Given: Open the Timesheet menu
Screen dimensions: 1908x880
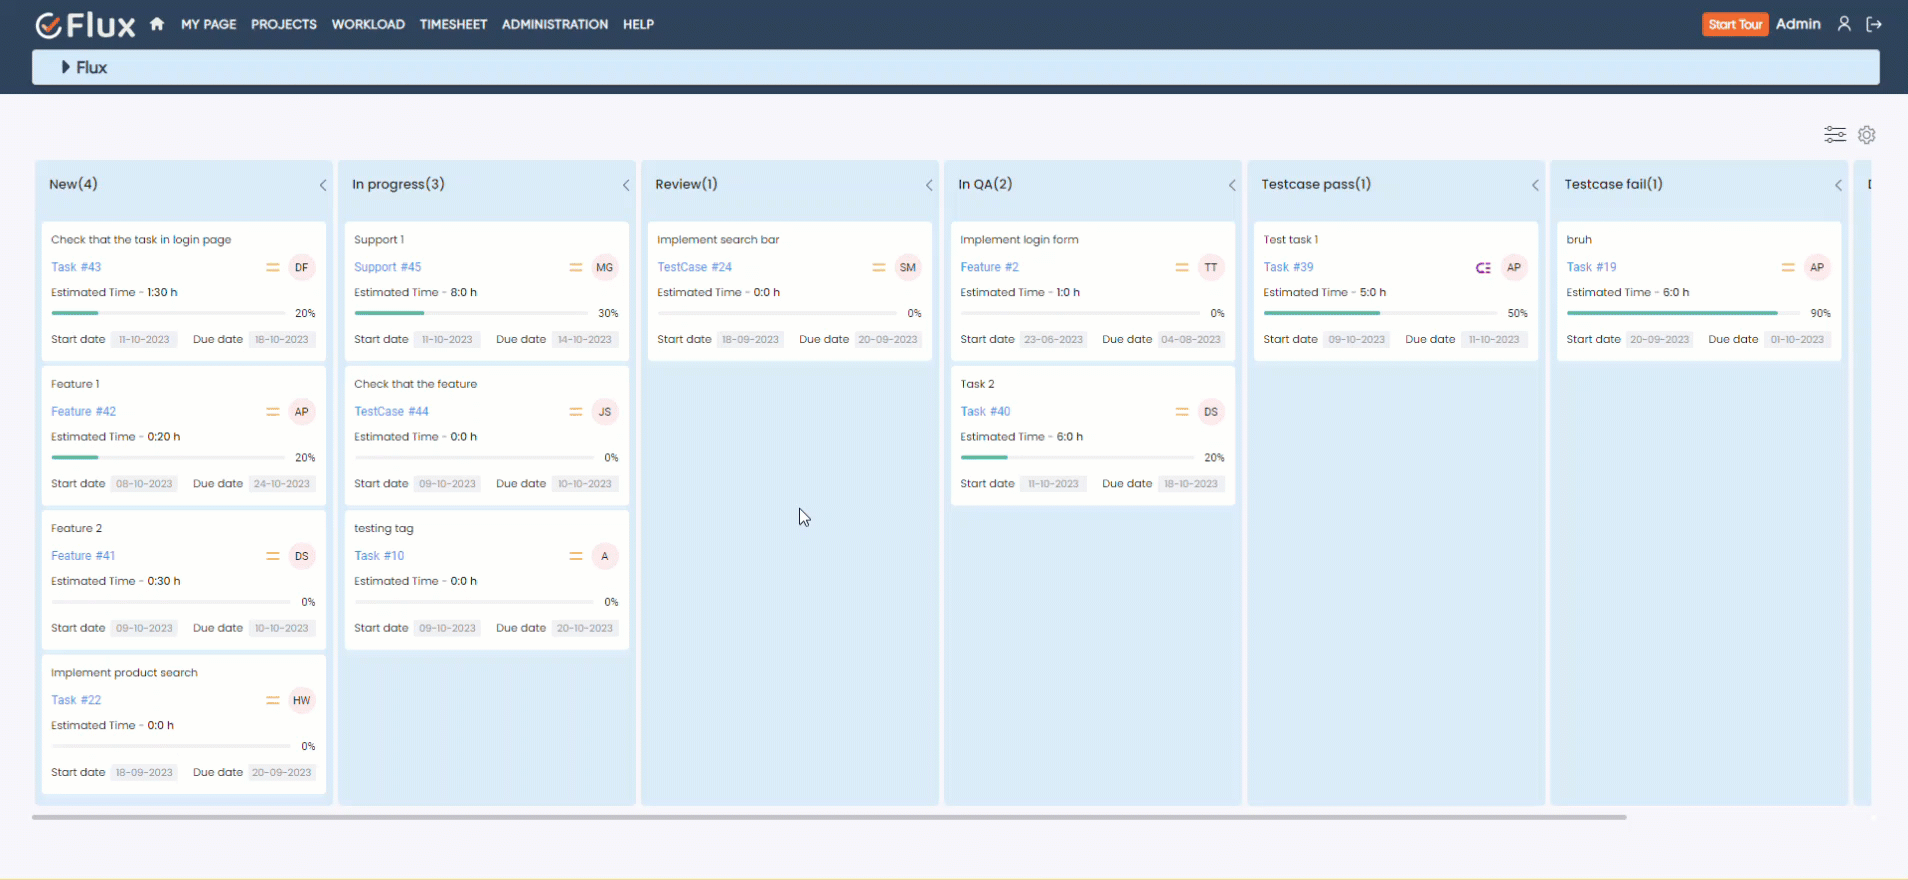Looking at the screenshot, I should pyautogui.click(x=453, y=24).
